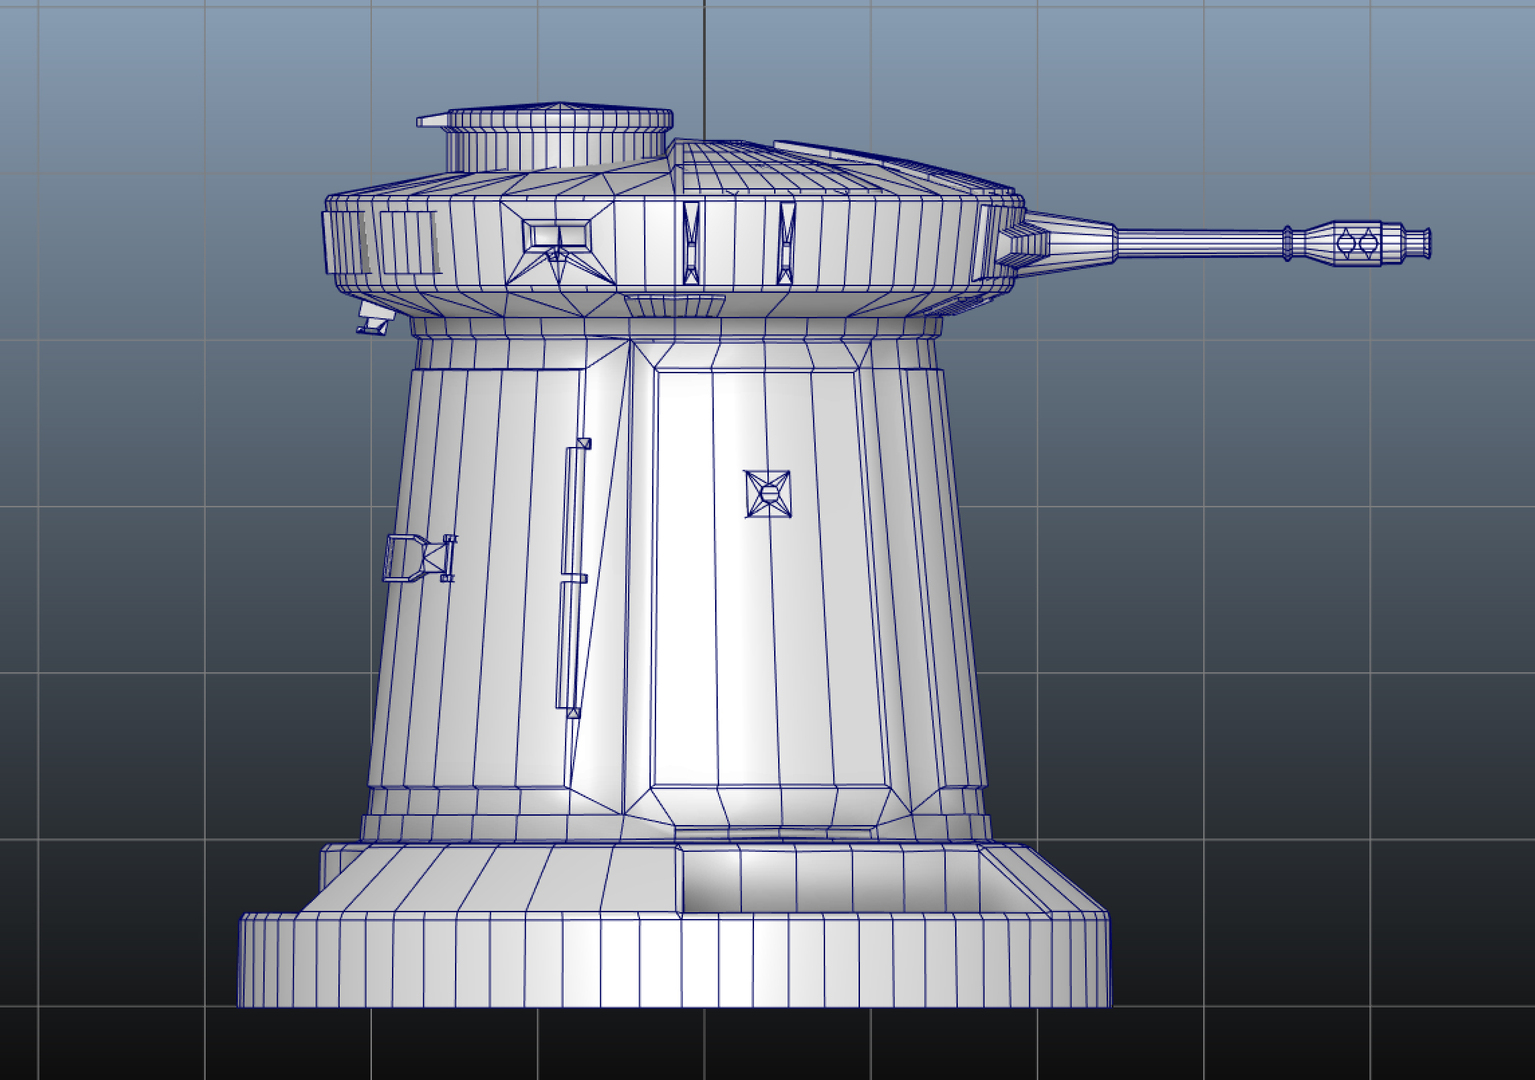Select the wide bottom ring of the base

(x=674, y=960)
